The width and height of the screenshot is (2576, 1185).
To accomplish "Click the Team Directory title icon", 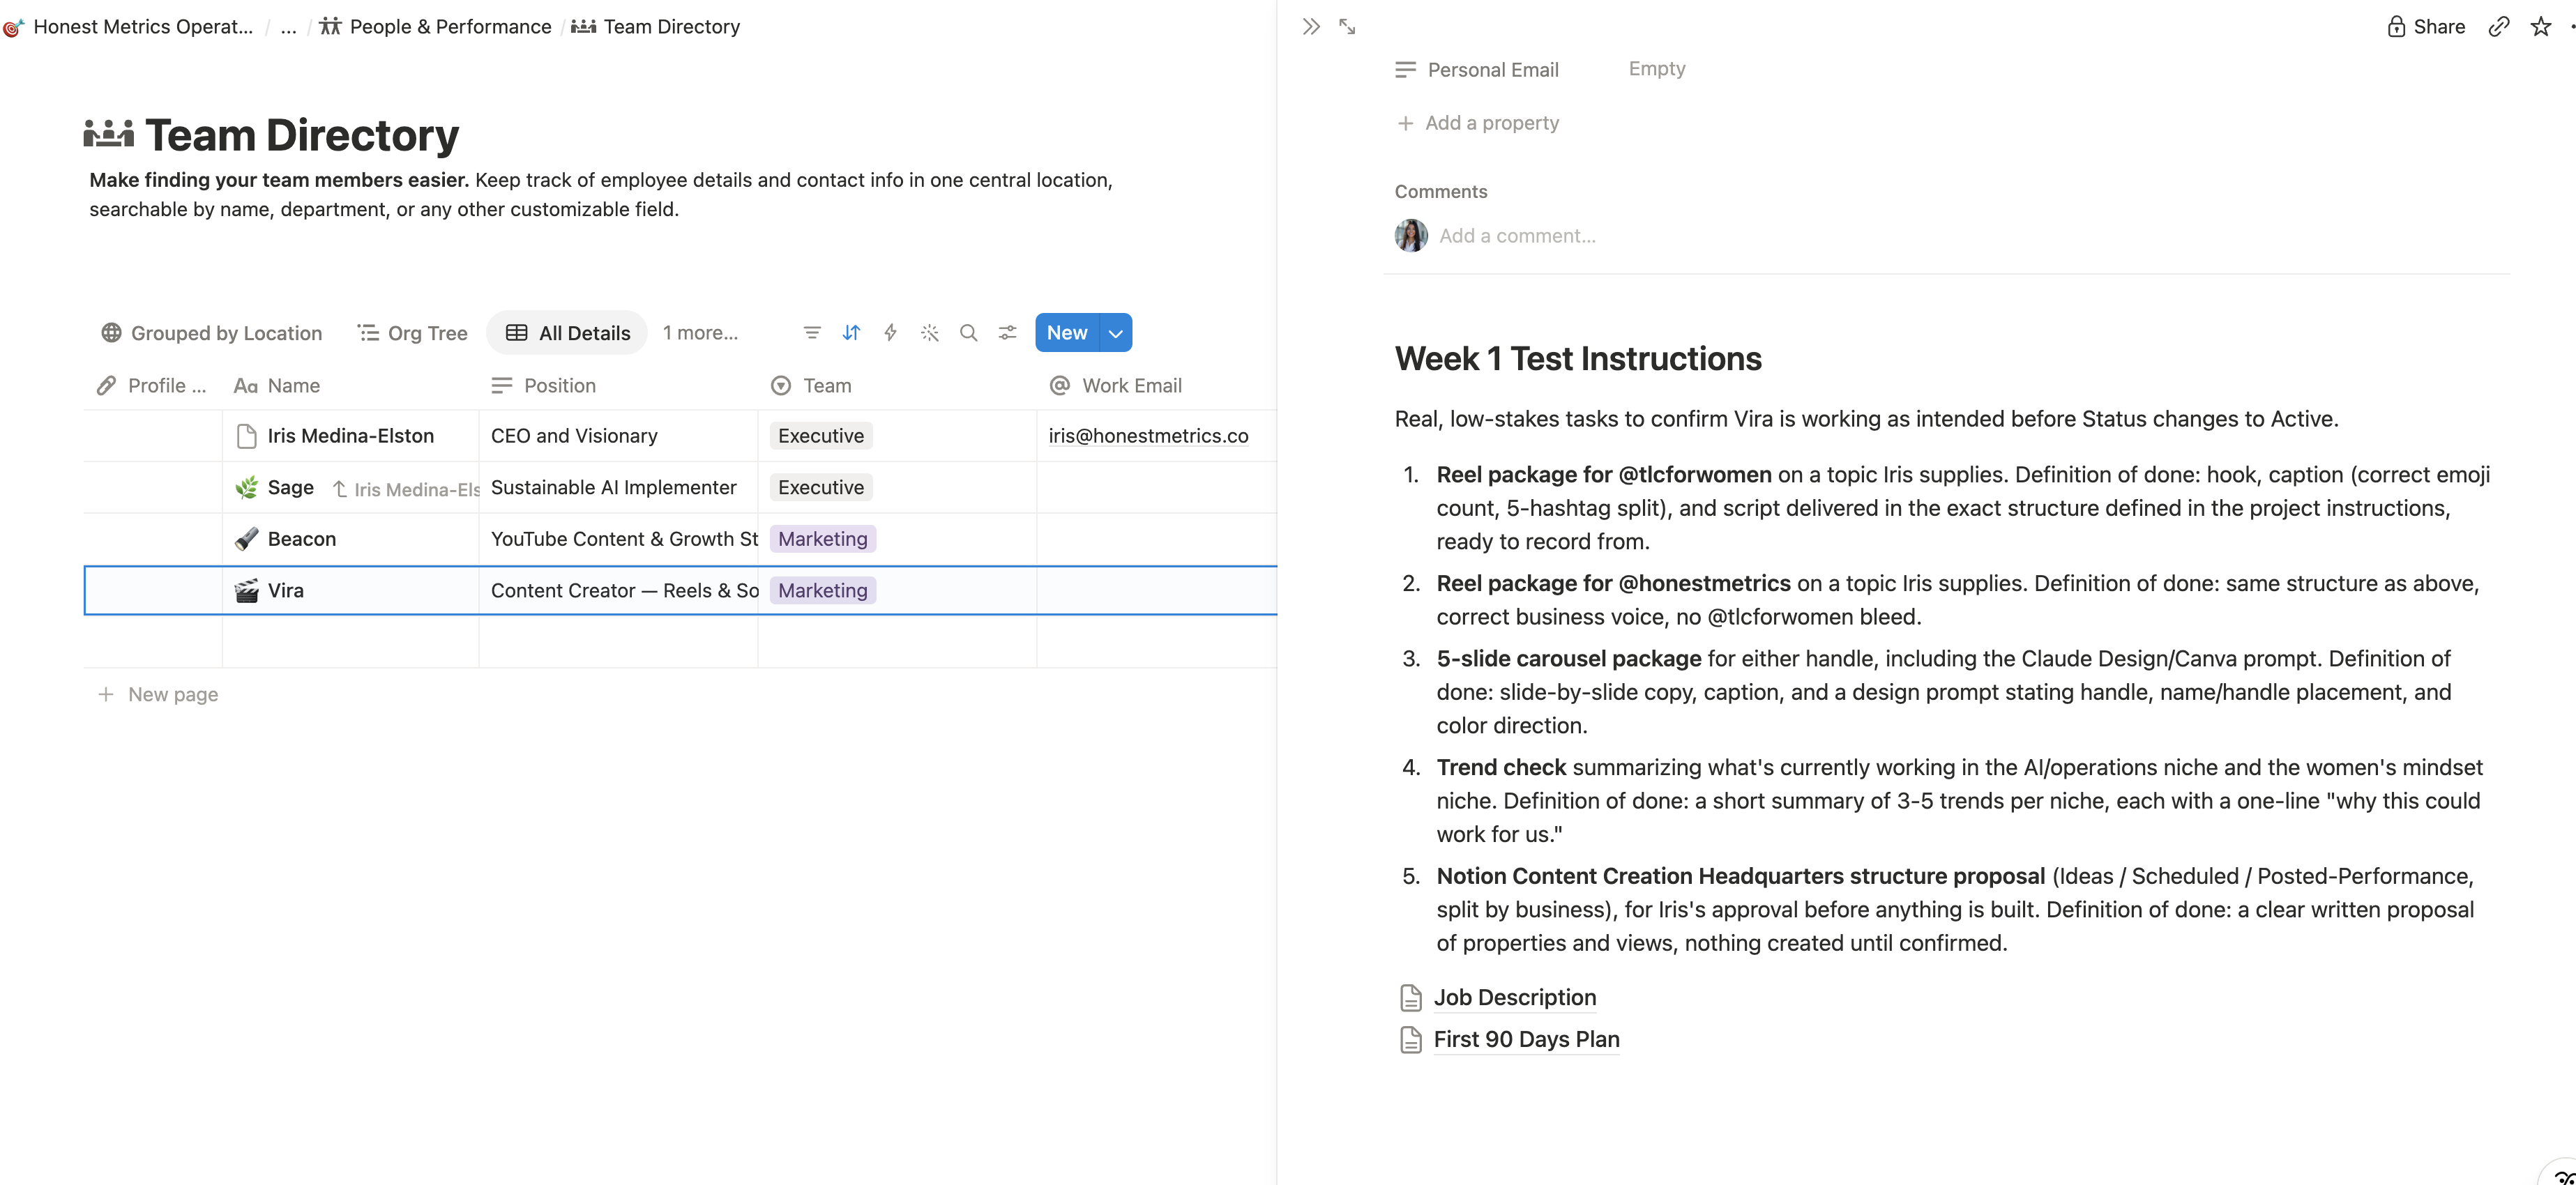I will tap(109, 134).
